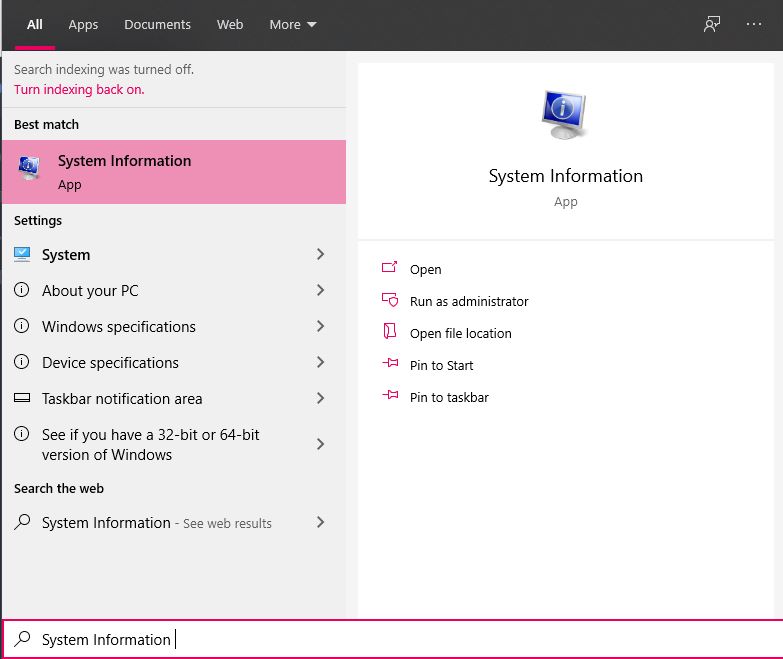Click the System Information search input field
This screenshot has width=783, height=659.
click(x=392, y=640)
